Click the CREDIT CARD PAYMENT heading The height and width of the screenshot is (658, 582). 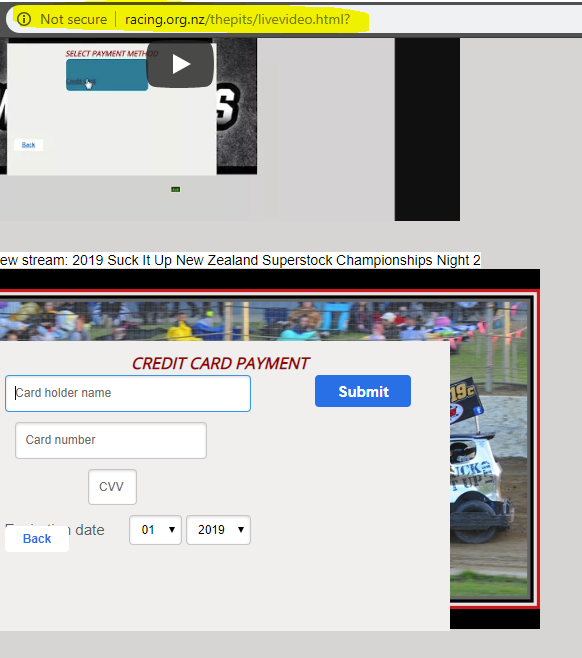(x=221, y=363)
